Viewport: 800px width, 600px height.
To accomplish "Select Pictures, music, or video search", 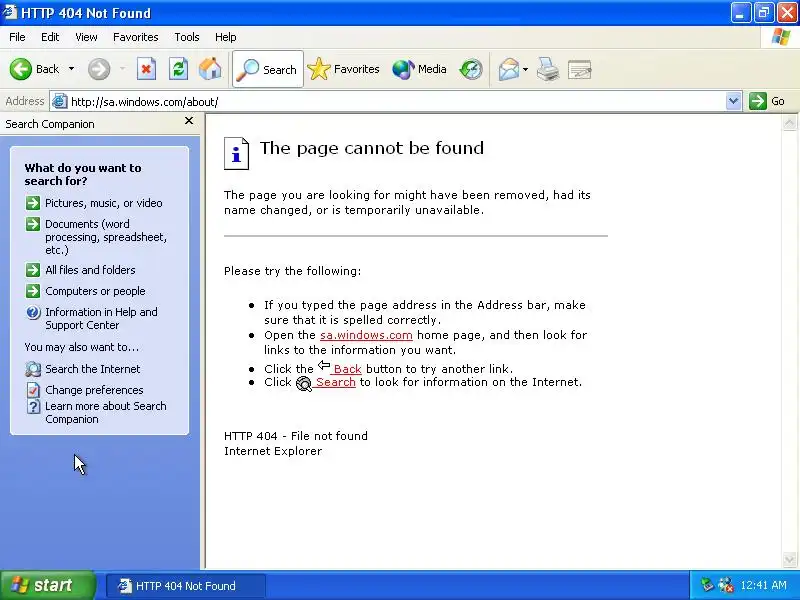I will 104,203.
